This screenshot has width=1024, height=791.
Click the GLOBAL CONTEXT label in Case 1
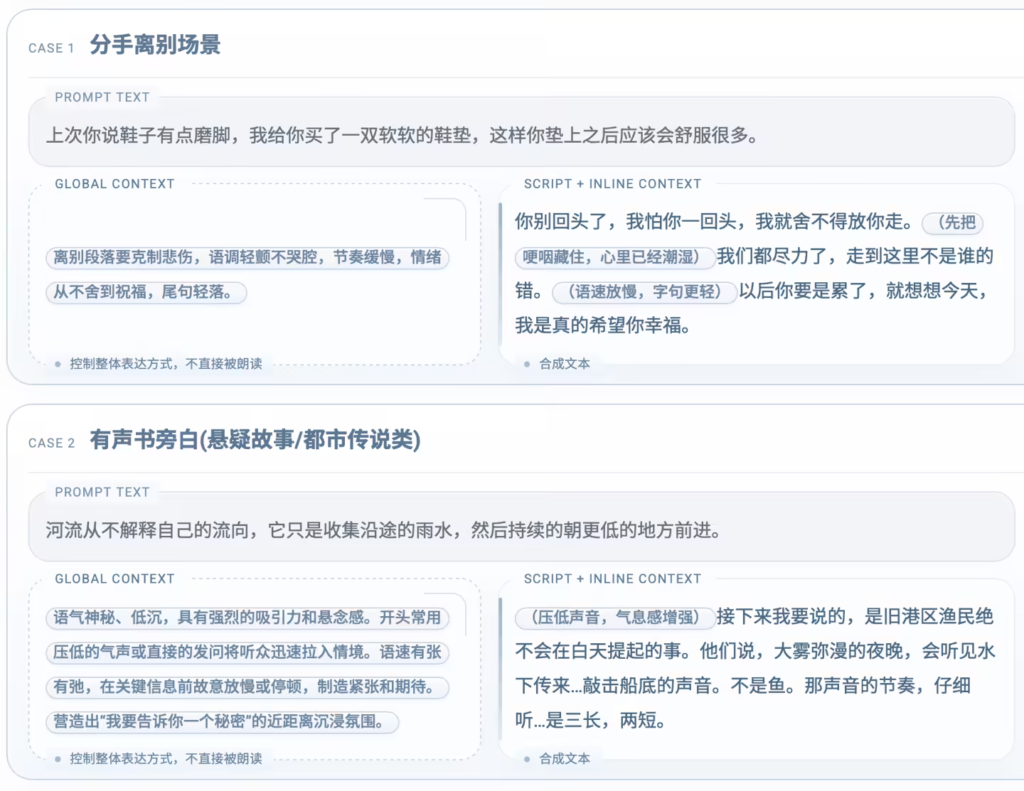(114, 184)
